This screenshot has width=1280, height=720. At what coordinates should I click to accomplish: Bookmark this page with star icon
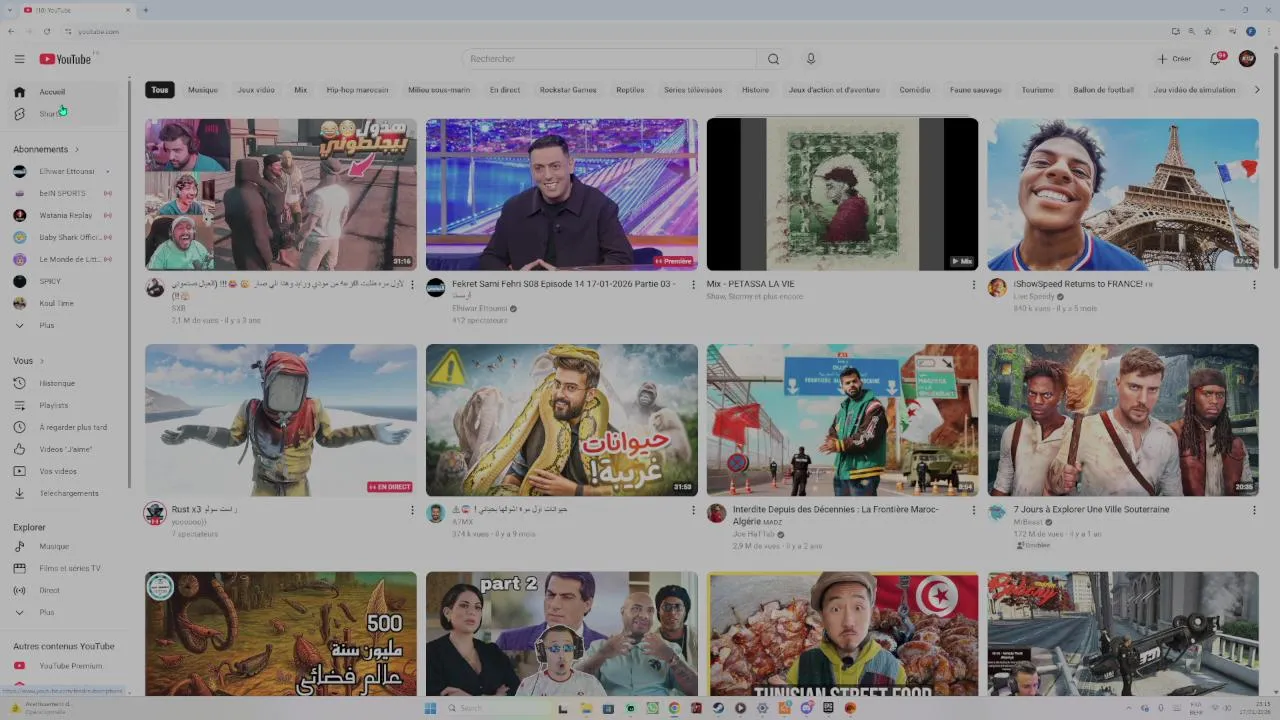(x=1208, y=31)
